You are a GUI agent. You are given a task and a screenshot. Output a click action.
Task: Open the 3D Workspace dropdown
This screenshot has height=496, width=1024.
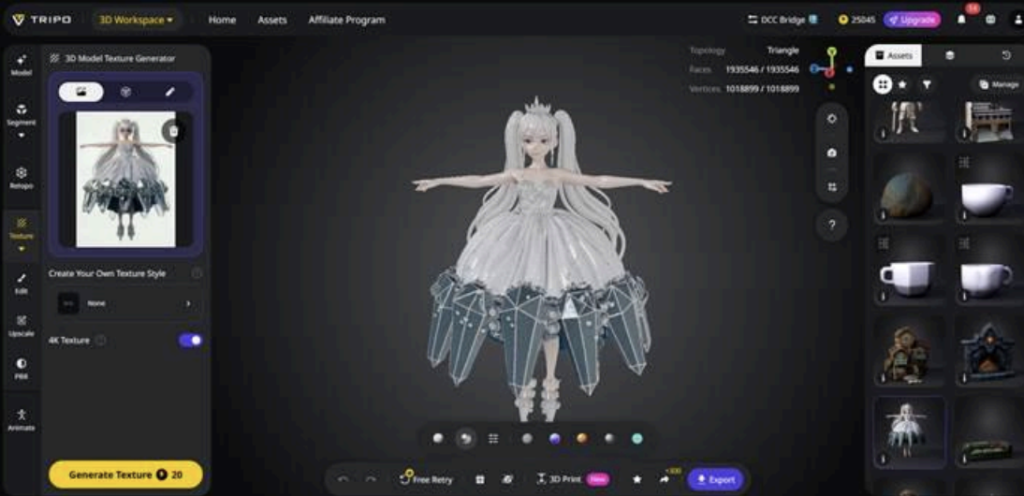pyautogui.click(x=136, y=19)
